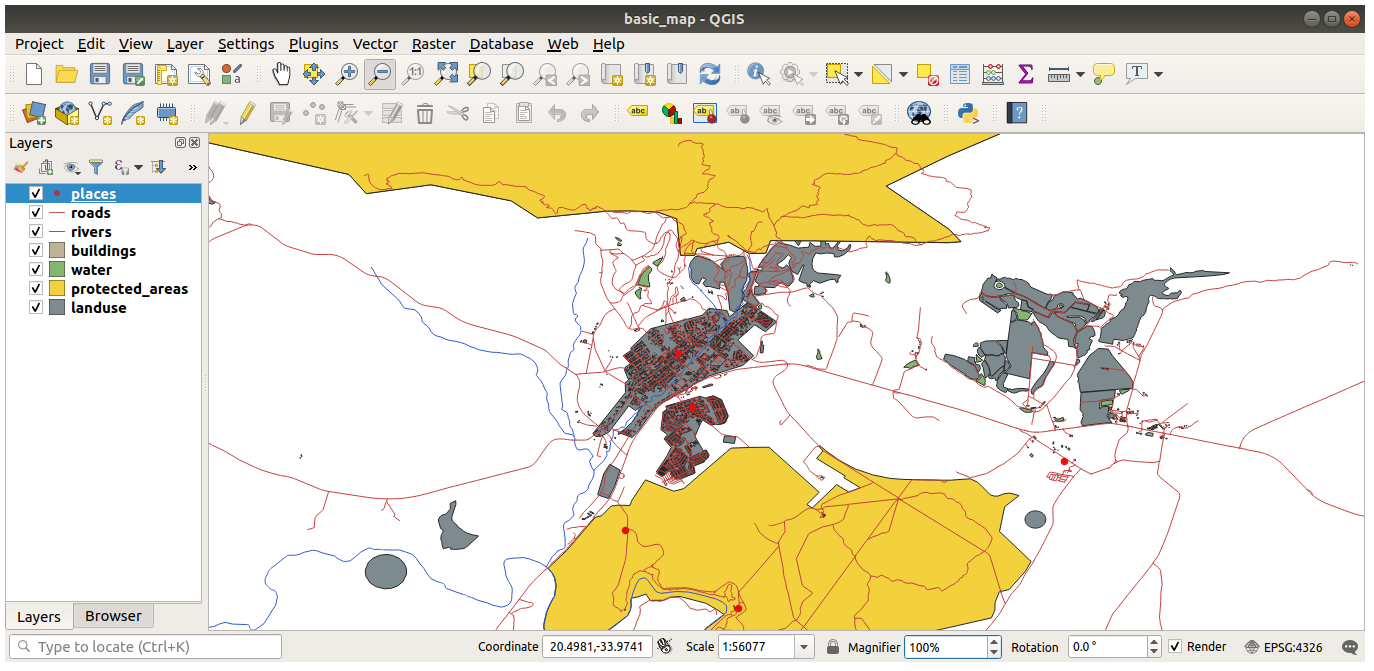Screen dimensions: 1374x671
Task: Hide the protected_areas layer via checkbox
Action: tap(36, 289)
